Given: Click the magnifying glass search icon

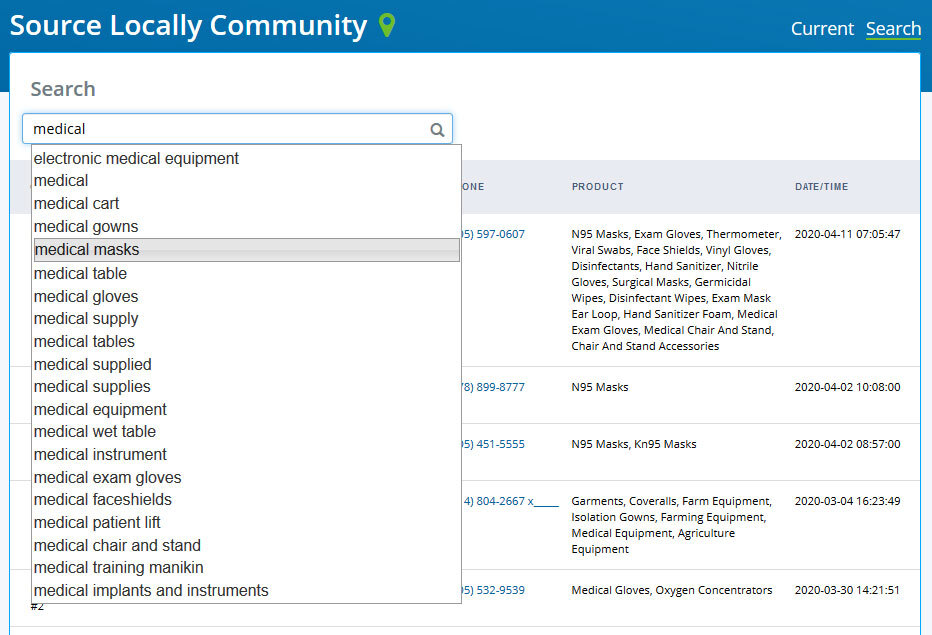Looking at the screenshot, I should [437, 129].
